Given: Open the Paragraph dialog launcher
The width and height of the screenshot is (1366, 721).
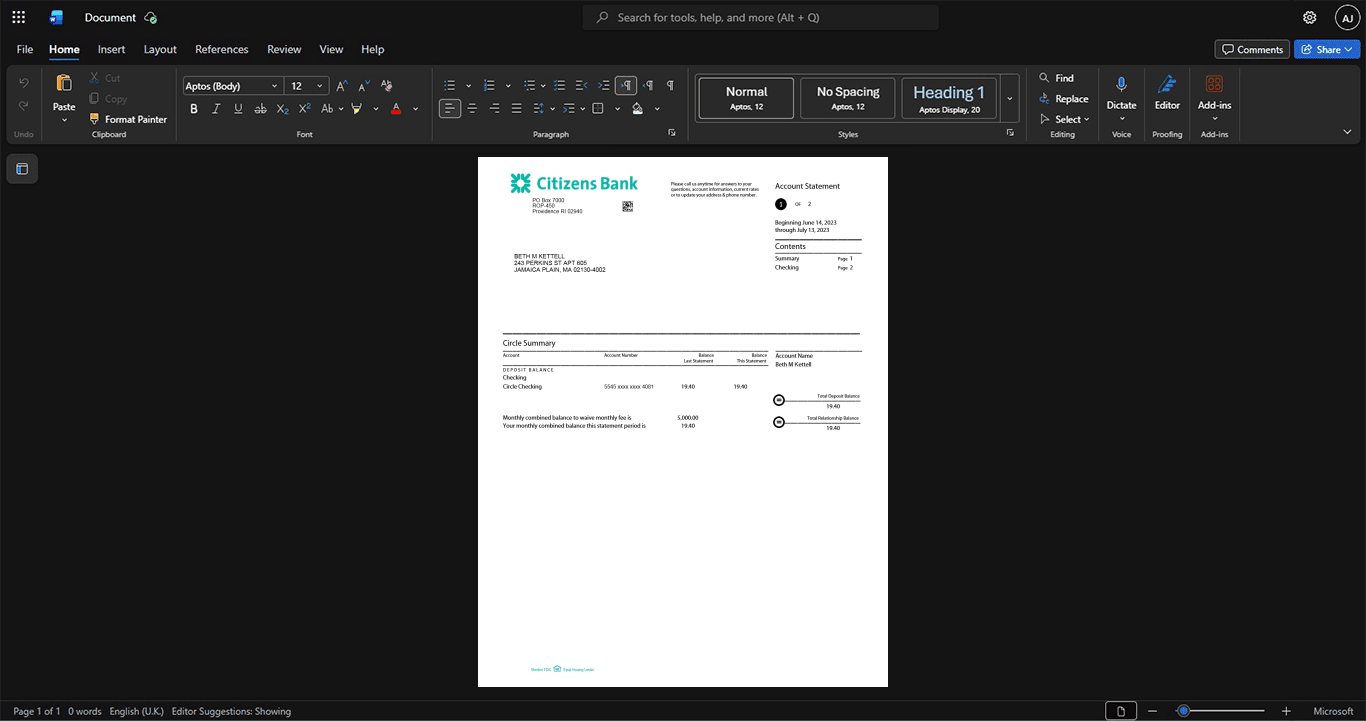Looking at the screenshot, I should [672, 133].
